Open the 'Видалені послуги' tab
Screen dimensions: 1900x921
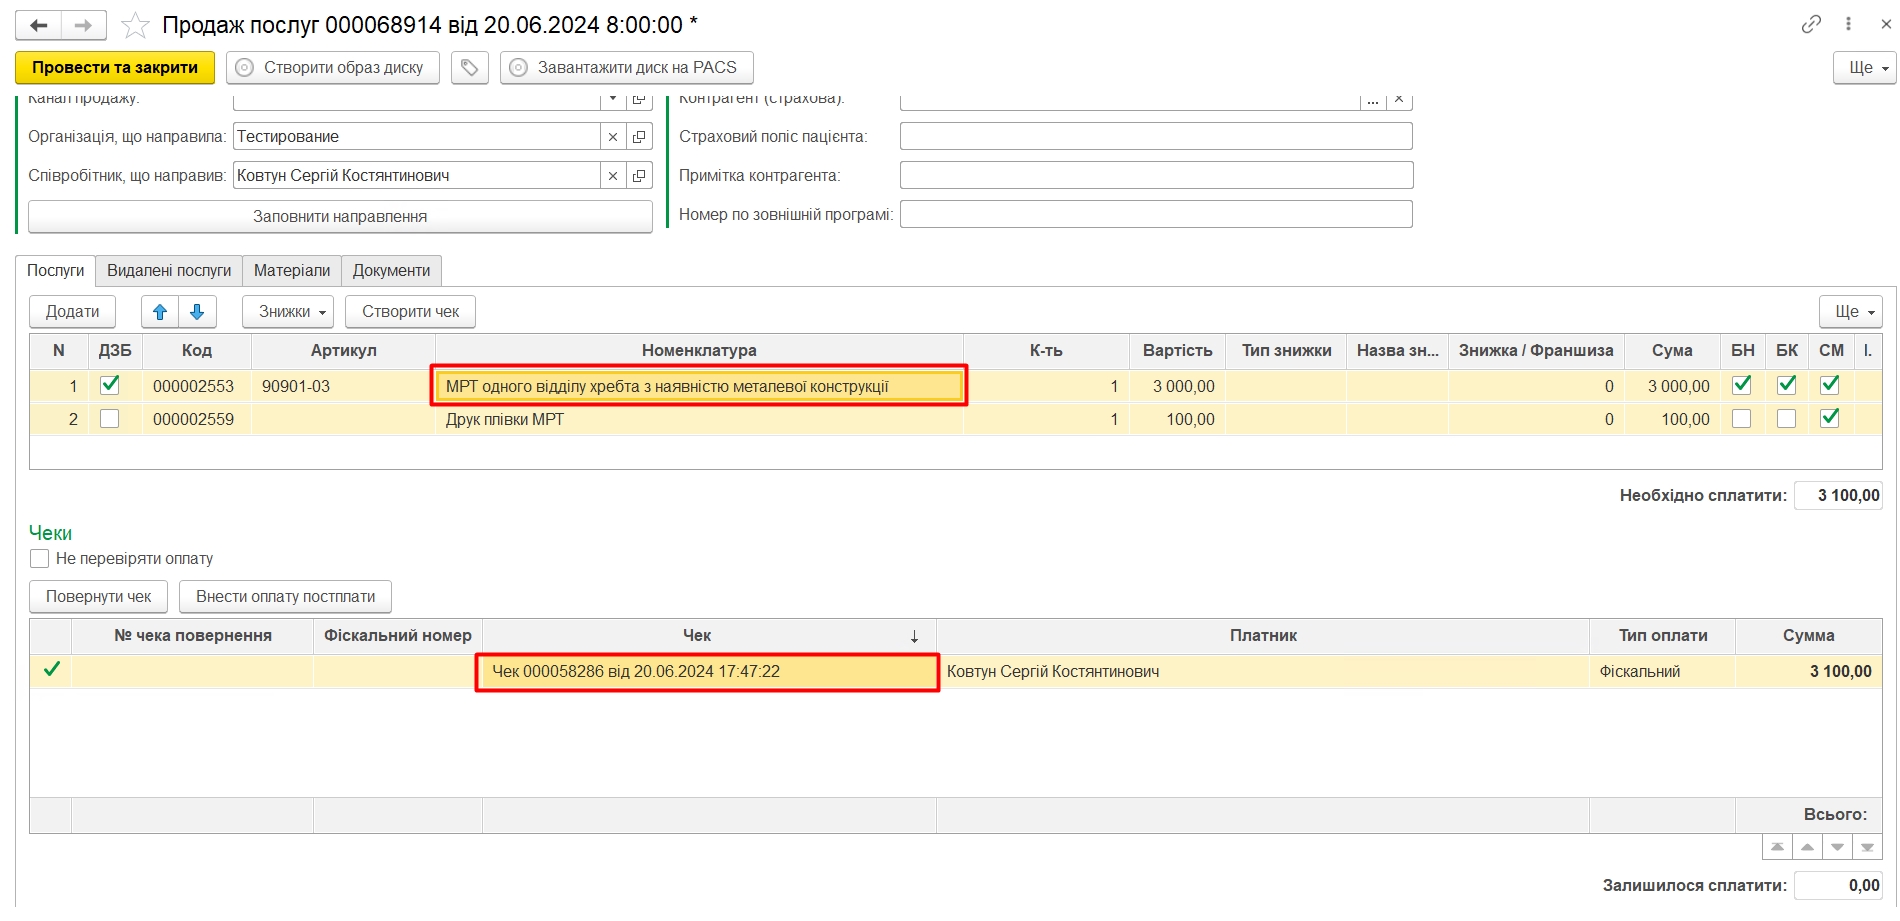coord(169,271)
